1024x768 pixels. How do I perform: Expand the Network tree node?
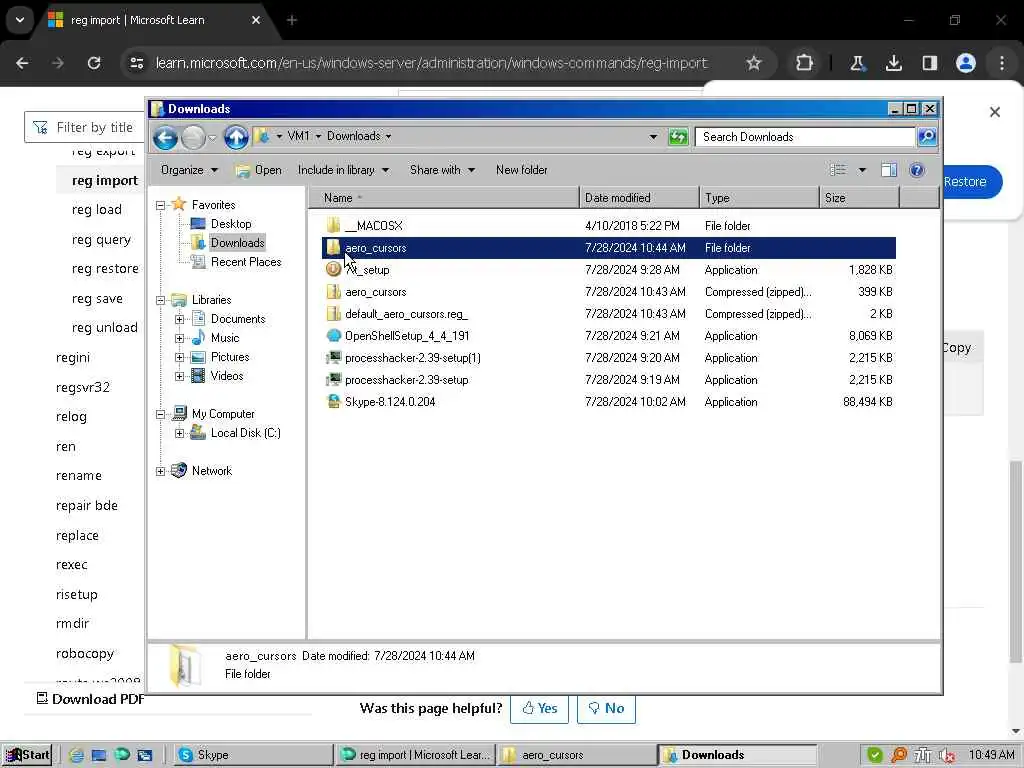161,471
